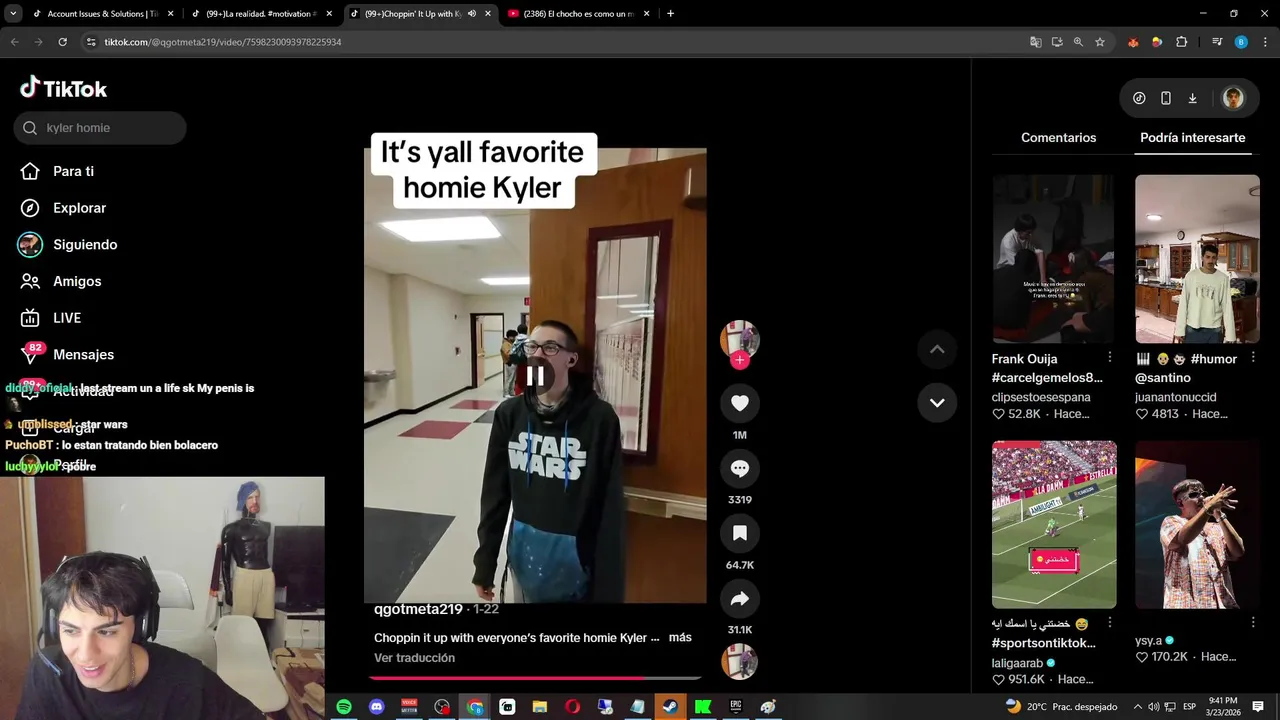
Task: Click the search field with 'kyler homie'
Action: pyautogui.click(x=100, y=128)
